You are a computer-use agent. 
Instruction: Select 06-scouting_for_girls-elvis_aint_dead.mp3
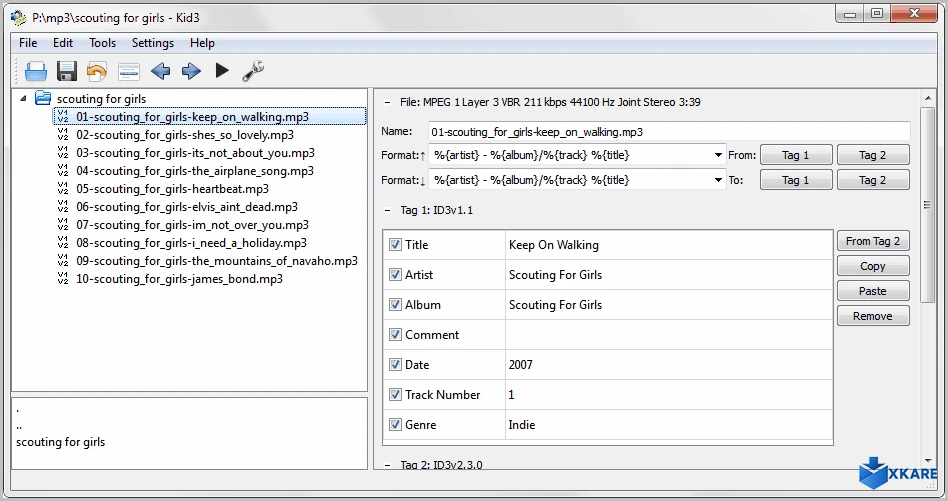pyautogui.click(x=187, y=207)
